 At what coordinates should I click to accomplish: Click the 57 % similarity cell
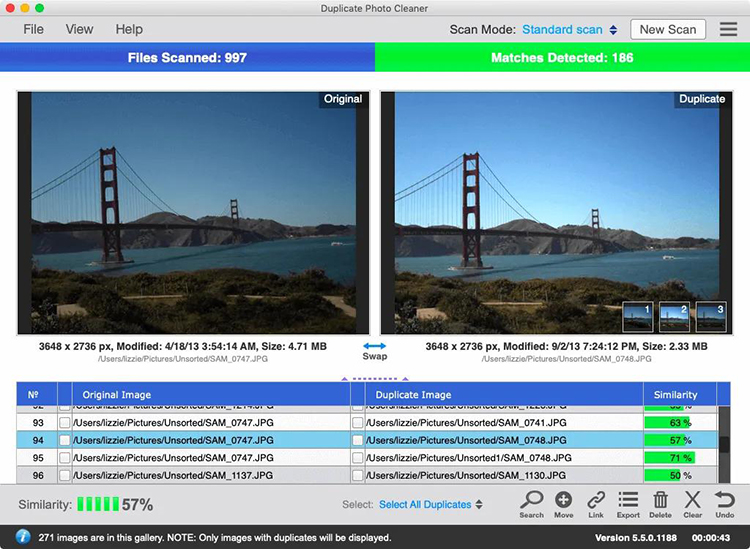680,440
